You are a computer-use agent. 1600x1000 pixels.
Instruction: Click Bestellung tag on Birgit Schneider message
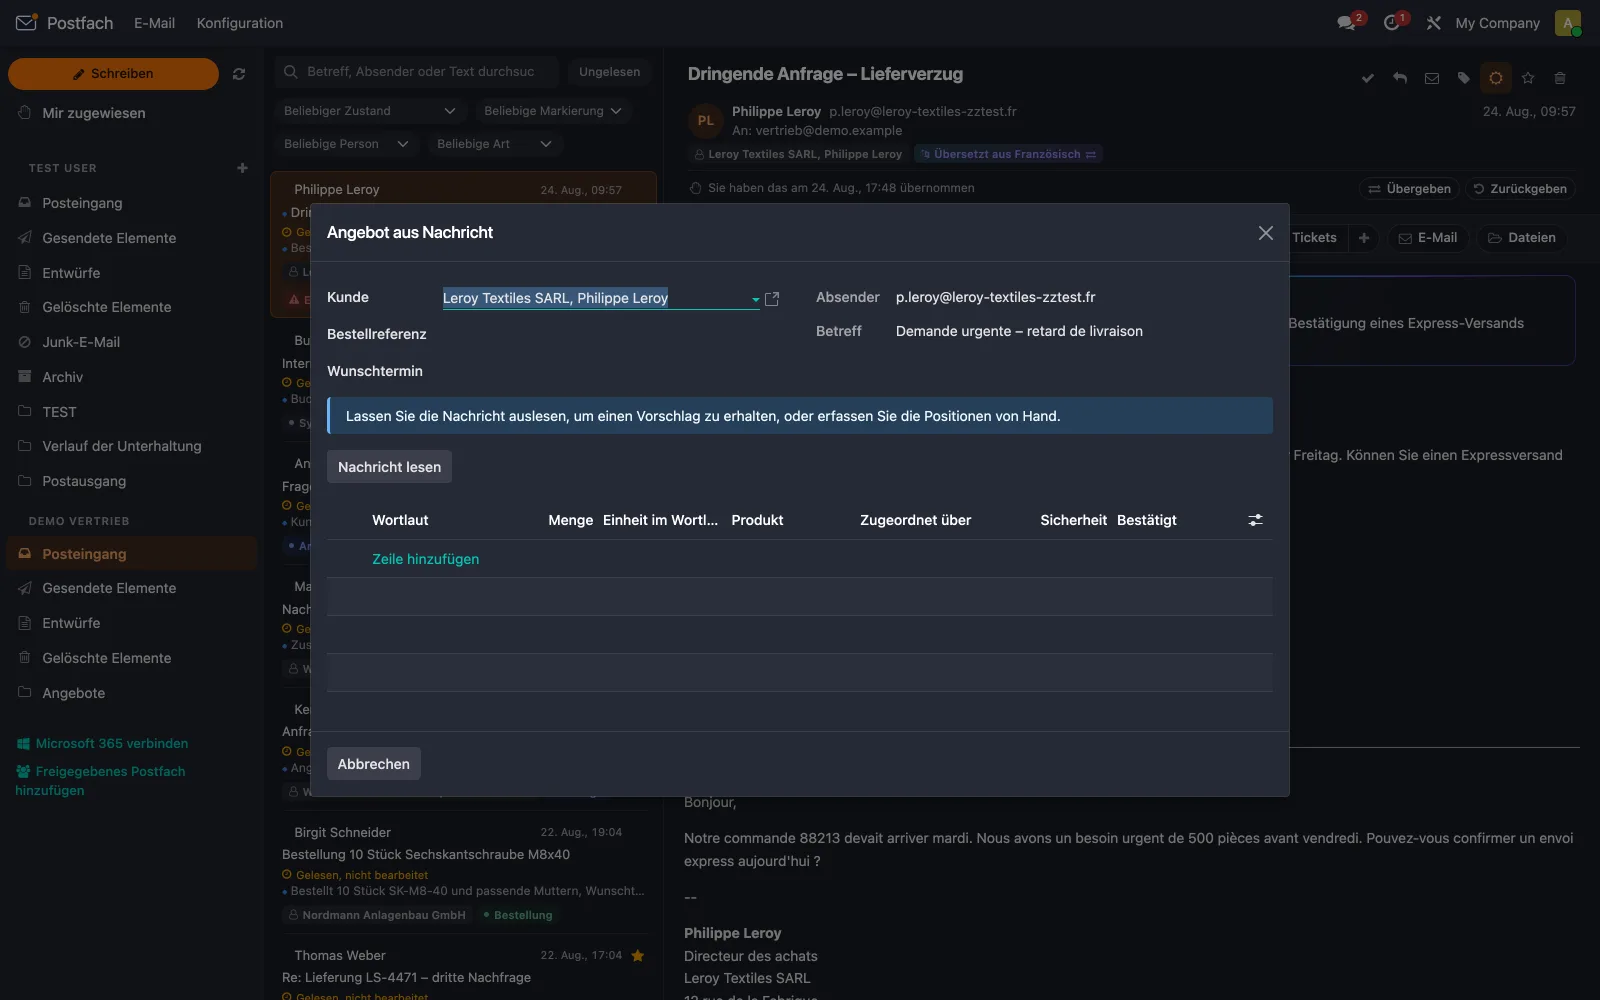(517, 915)
